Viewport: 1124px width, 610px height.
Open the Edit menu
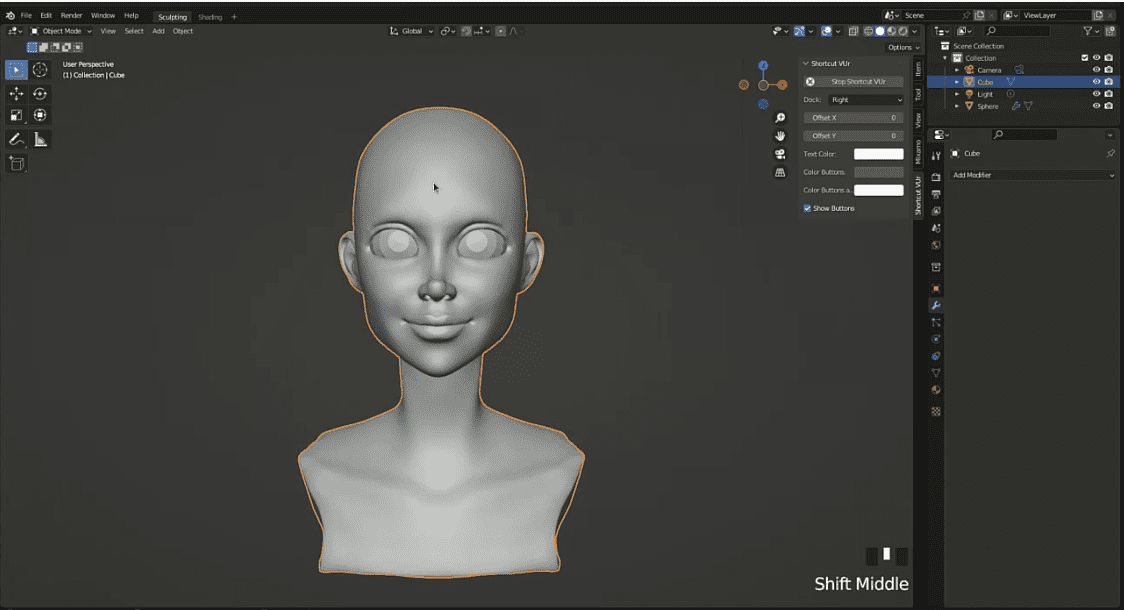(x=45, y=15)
